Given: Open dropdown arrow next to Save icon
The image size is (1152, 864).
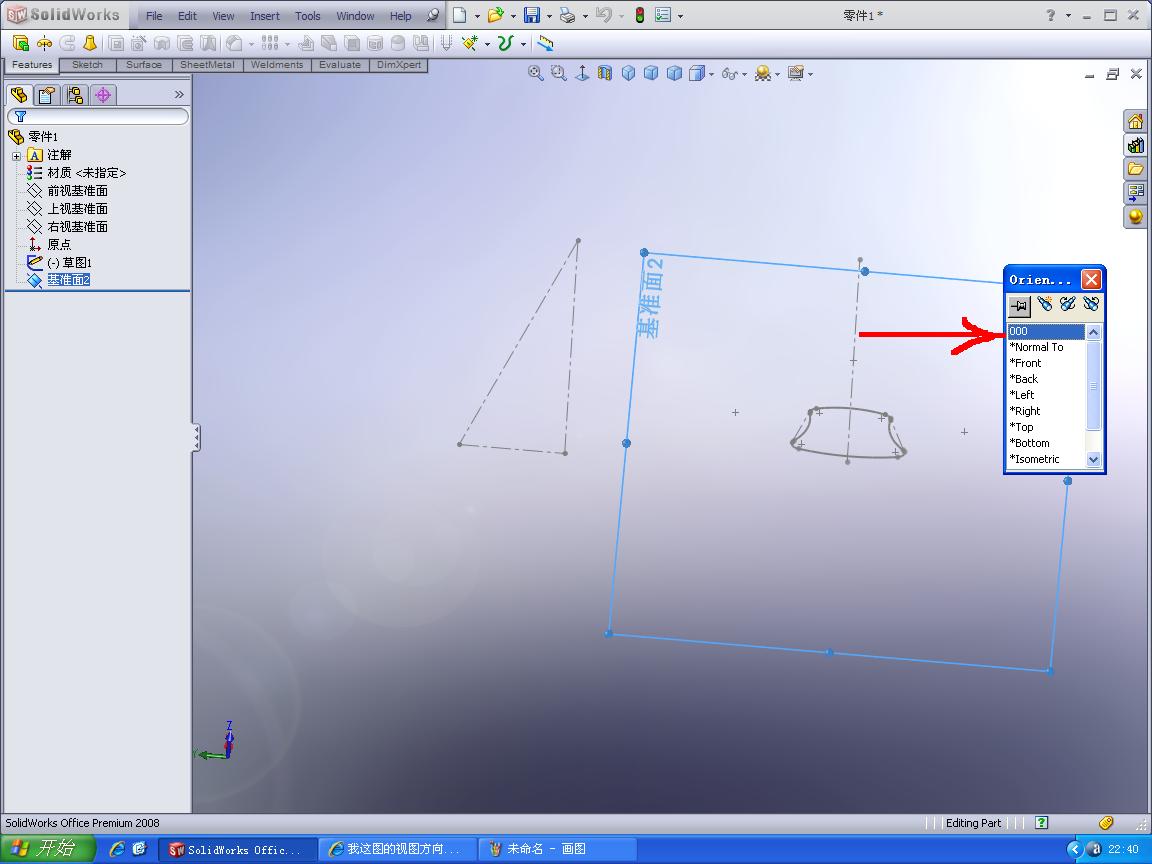Looking at the screenshot, I should pos(549,15).
